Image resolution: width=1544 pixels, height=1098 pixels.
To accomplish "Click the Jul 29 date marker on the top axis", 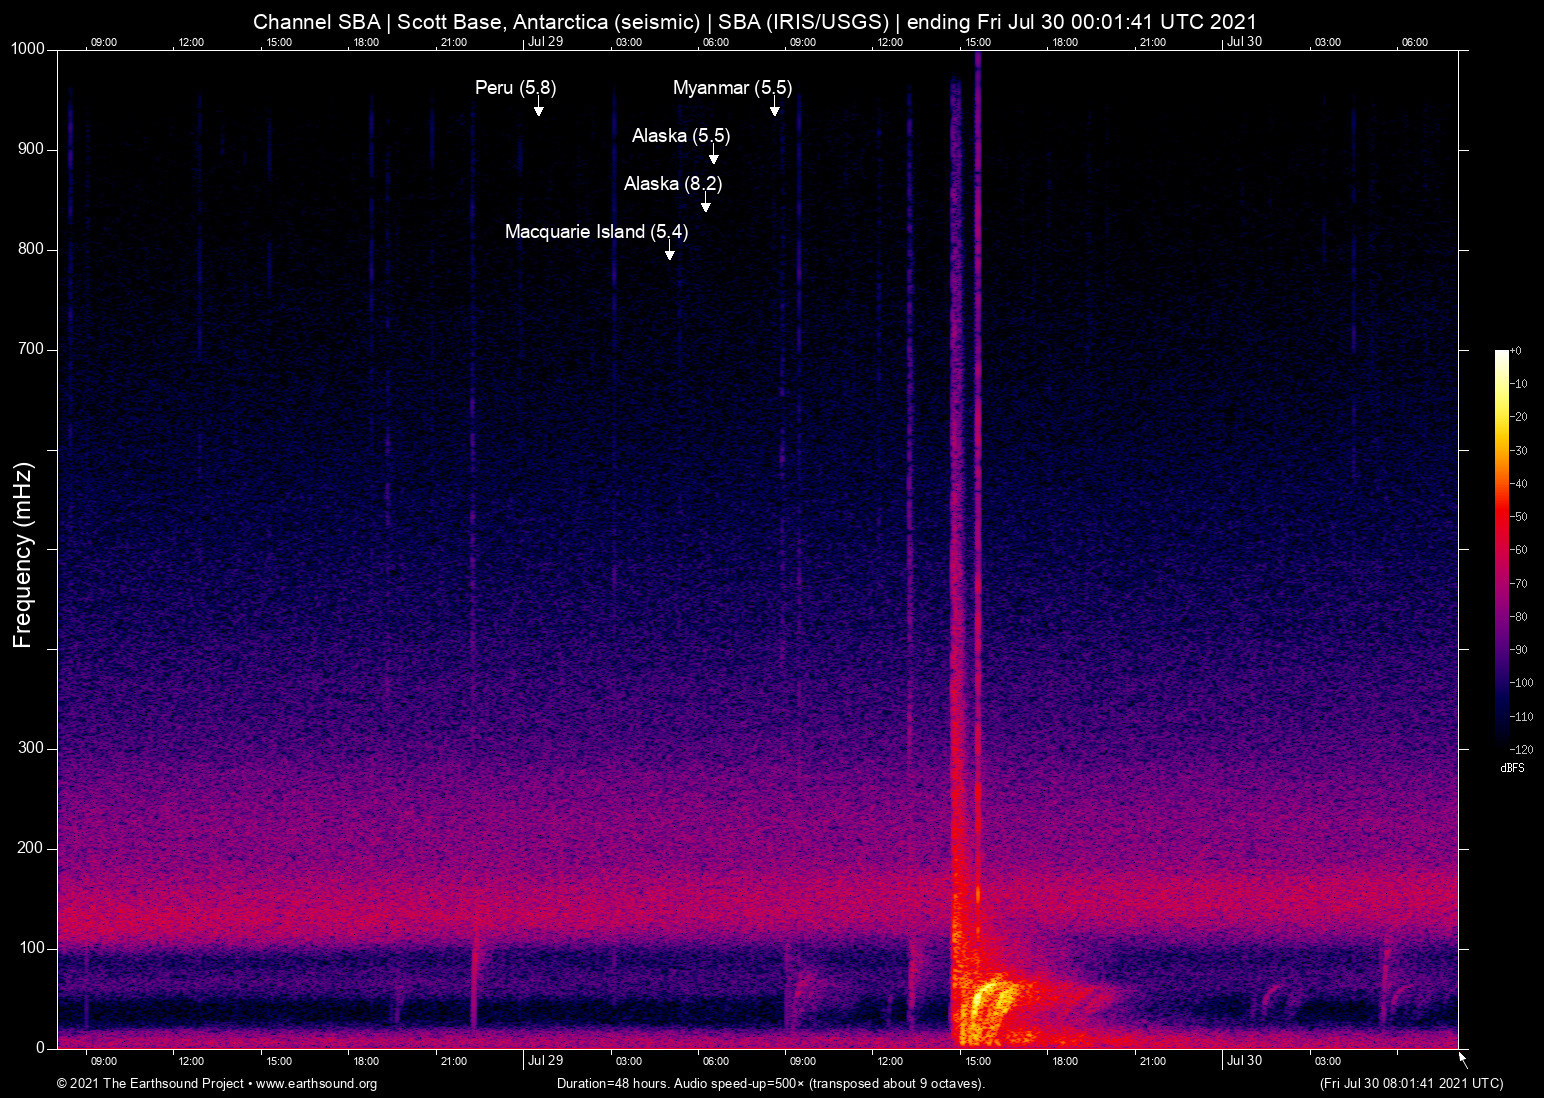I will click(x=545, y=42).
